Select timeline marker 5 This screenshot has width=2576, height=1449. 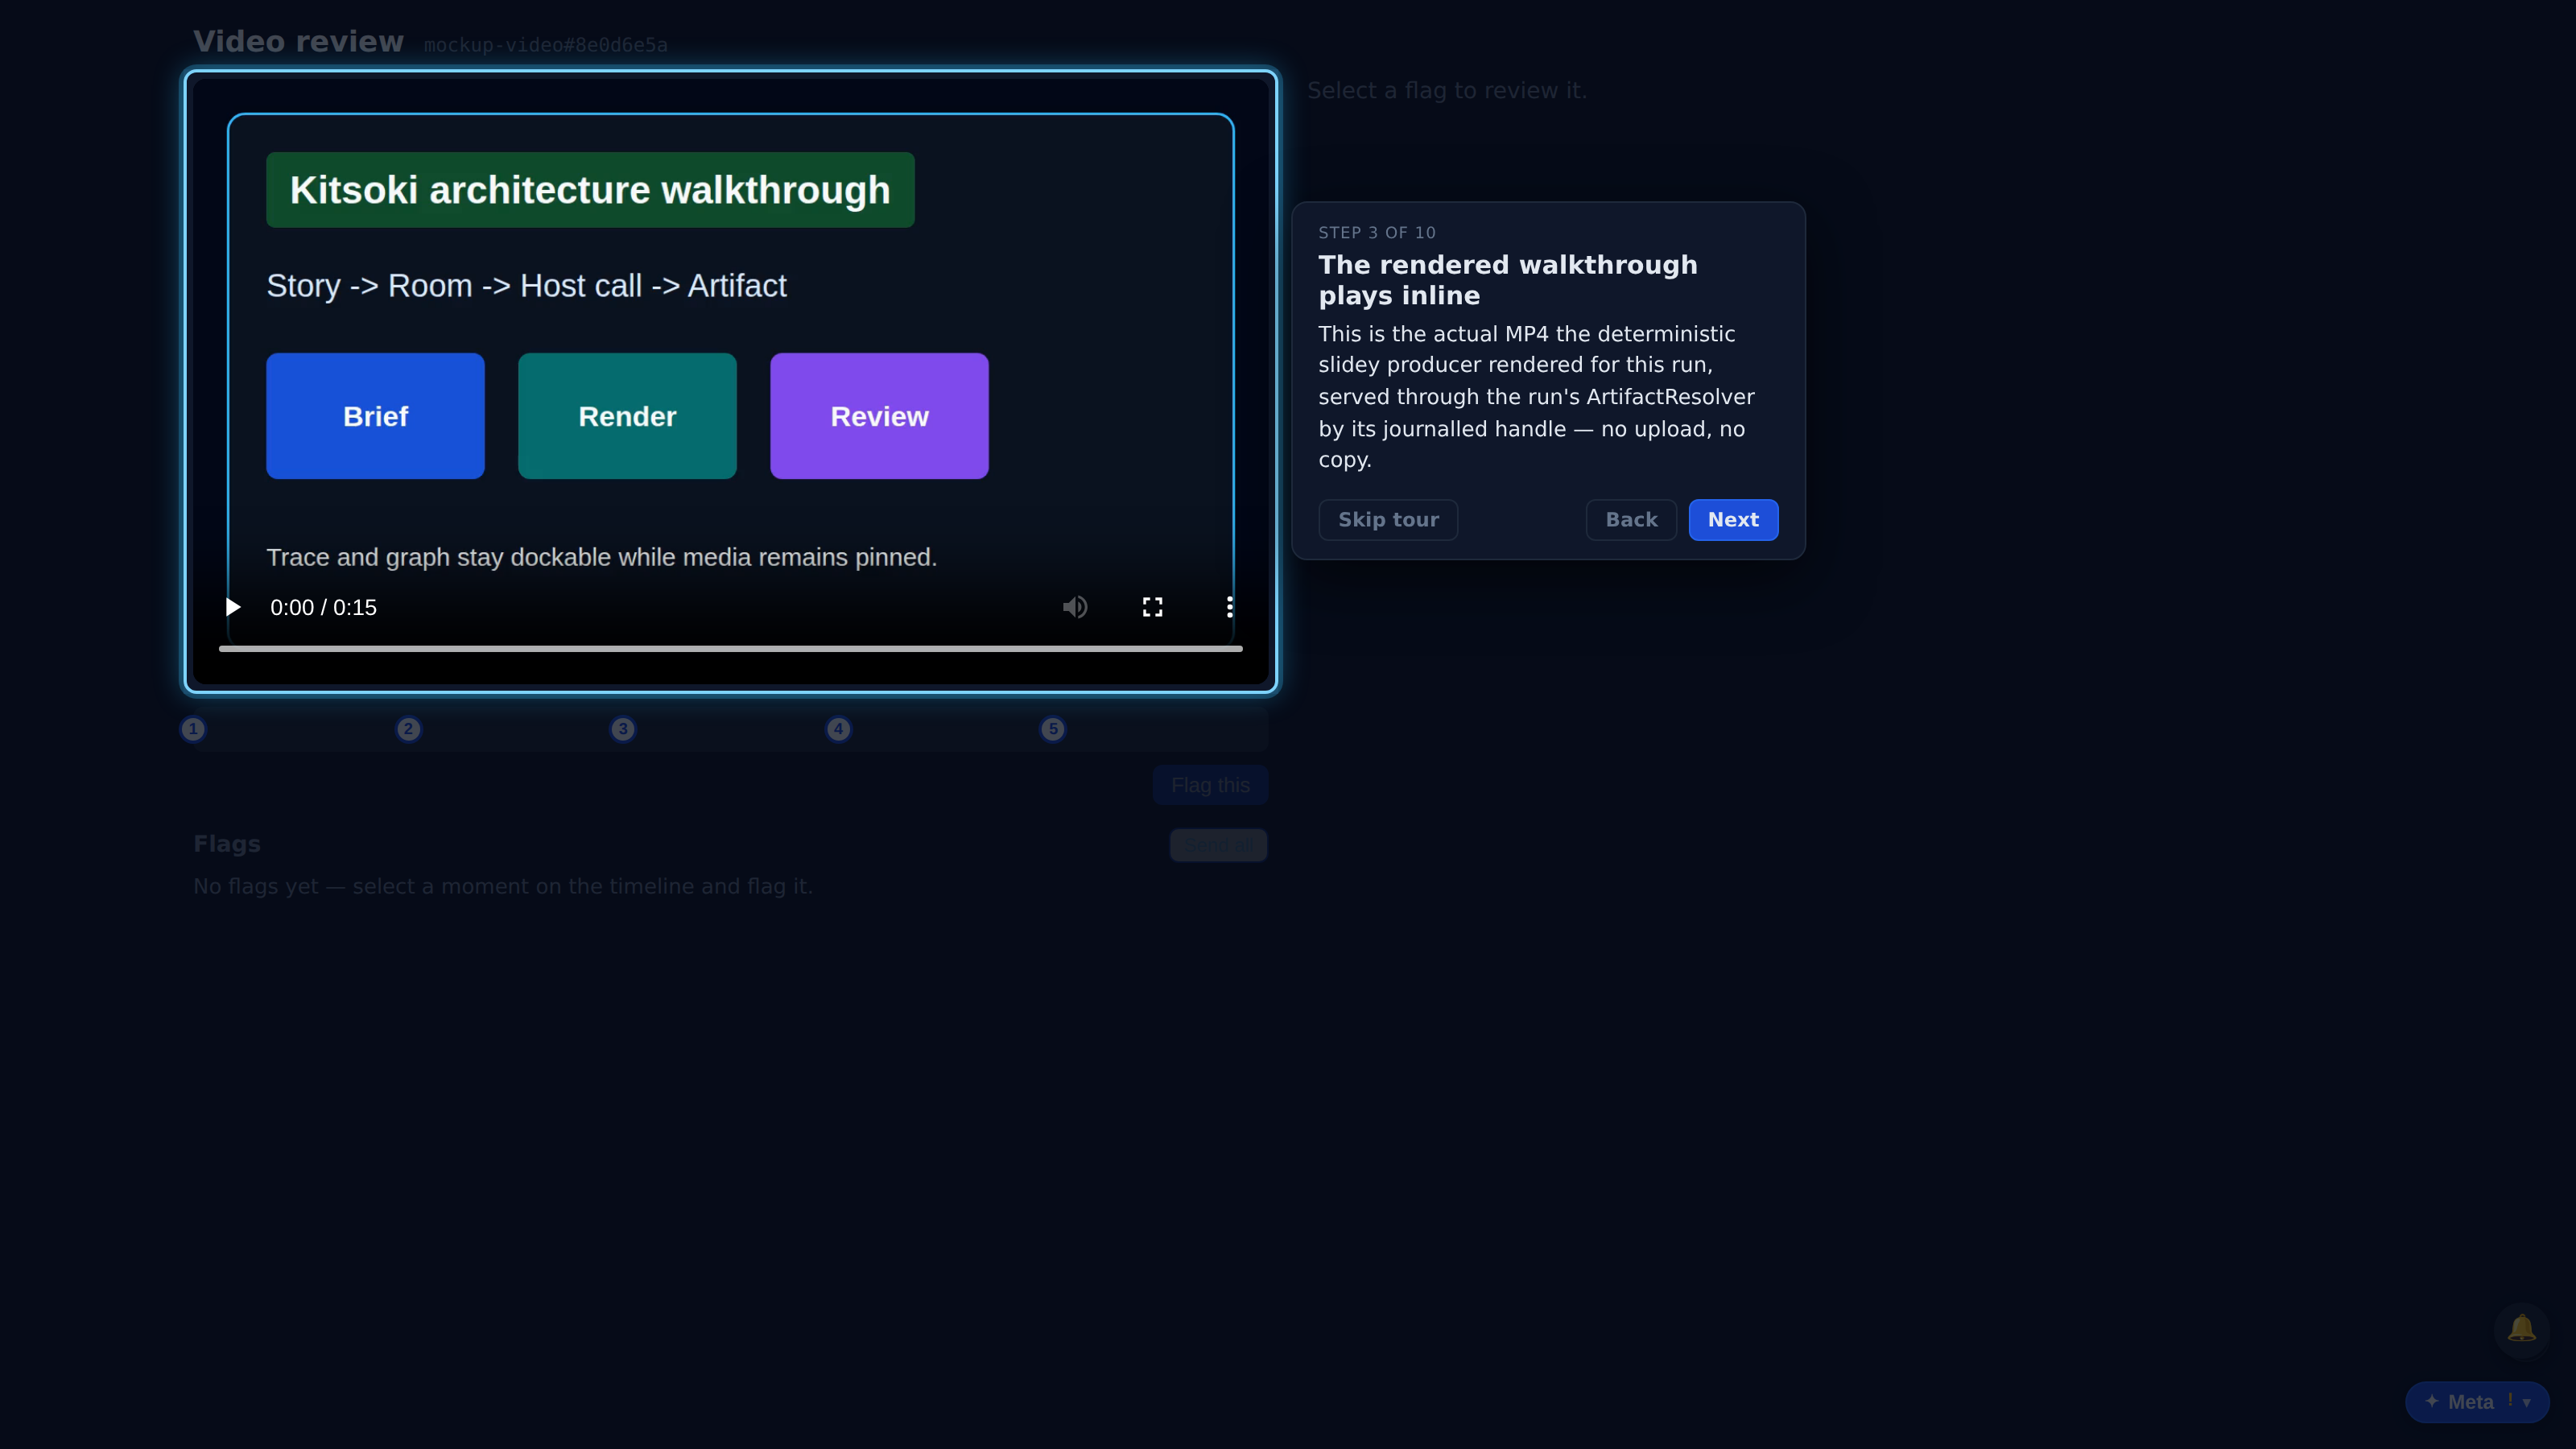click(1053, 729)
